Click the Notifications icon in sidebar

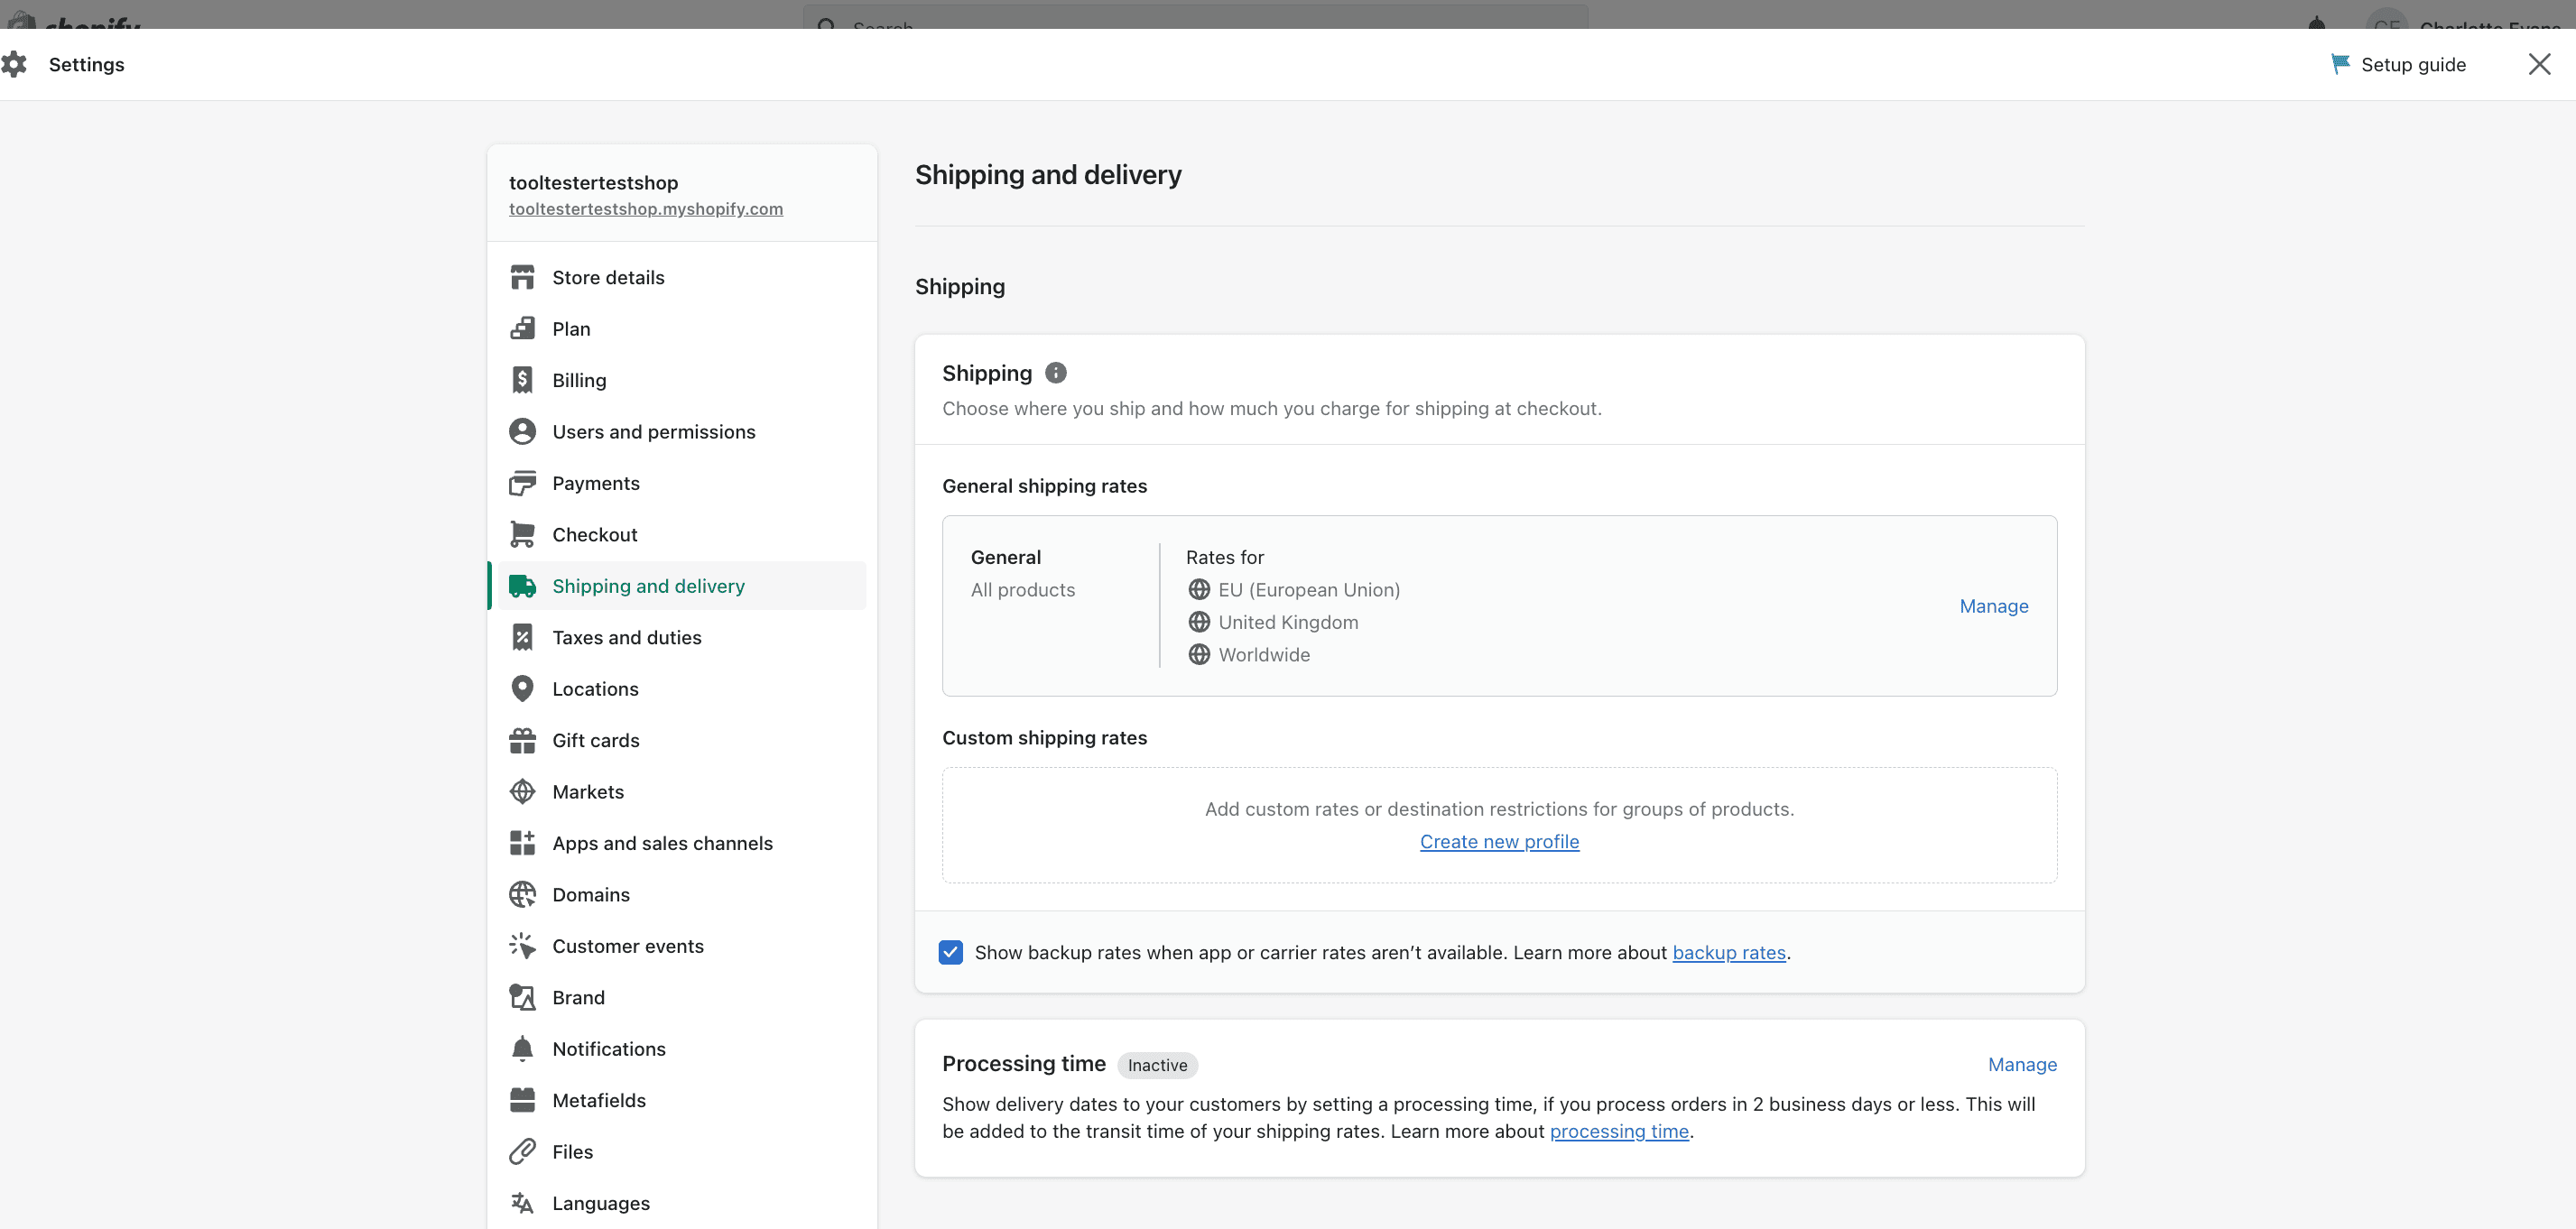(x=523, y=1047)
